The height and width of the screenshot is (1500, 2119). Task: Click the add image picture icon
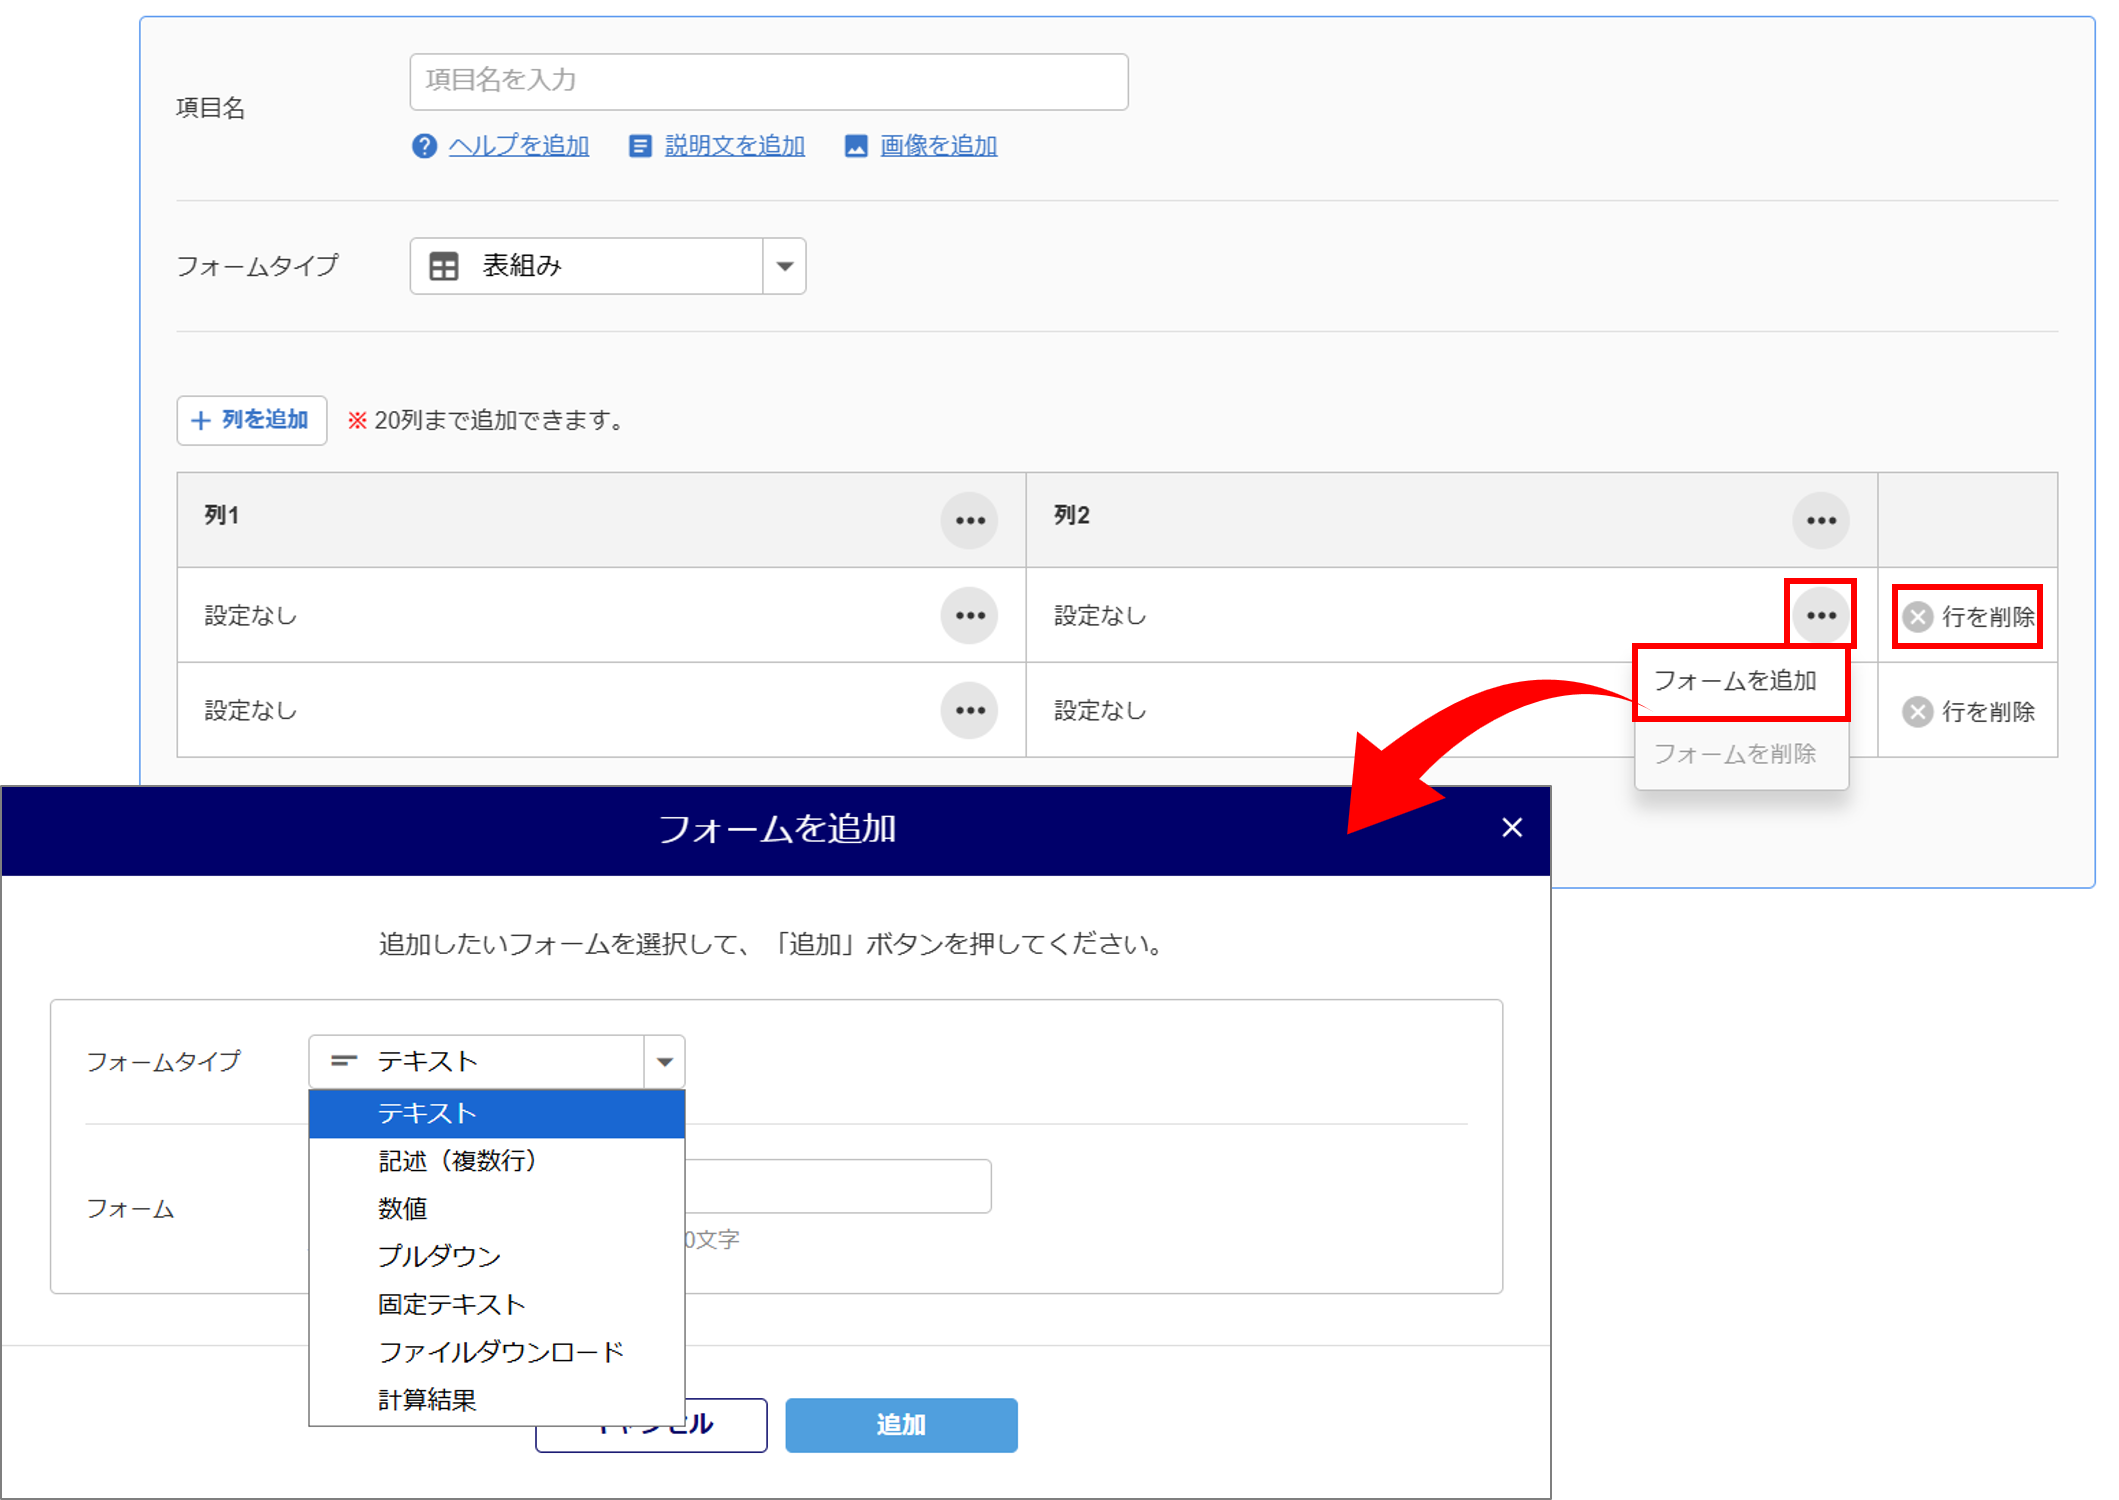point(856,146)
